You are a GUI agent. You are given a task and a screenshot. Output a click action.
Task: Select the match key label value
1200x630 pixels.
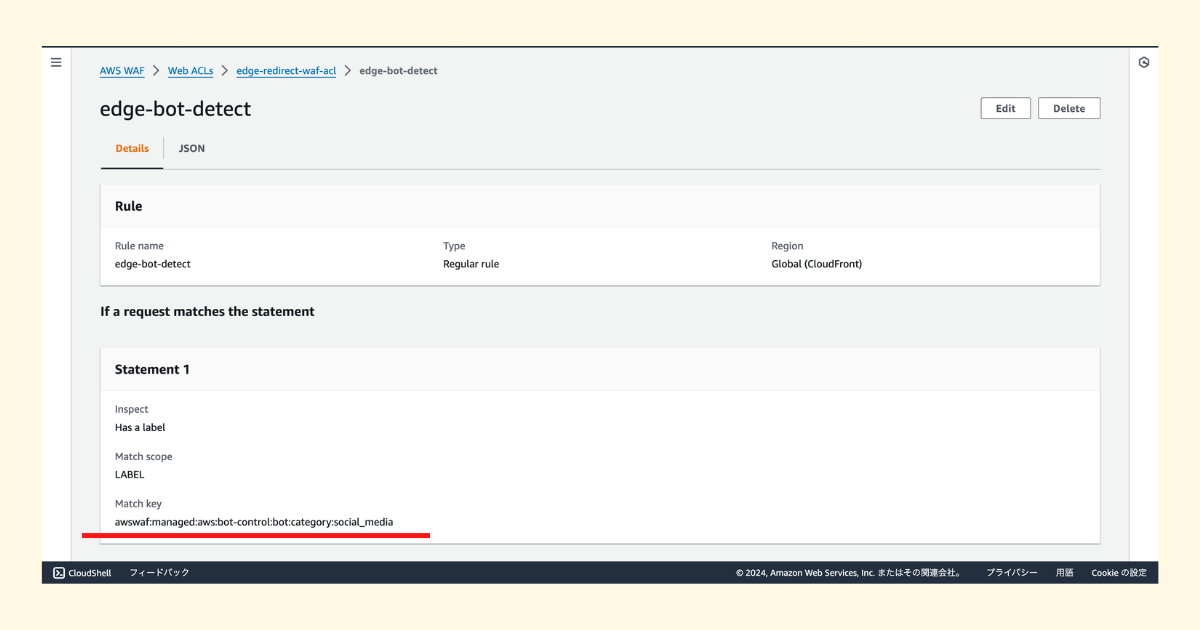(254, 522)
